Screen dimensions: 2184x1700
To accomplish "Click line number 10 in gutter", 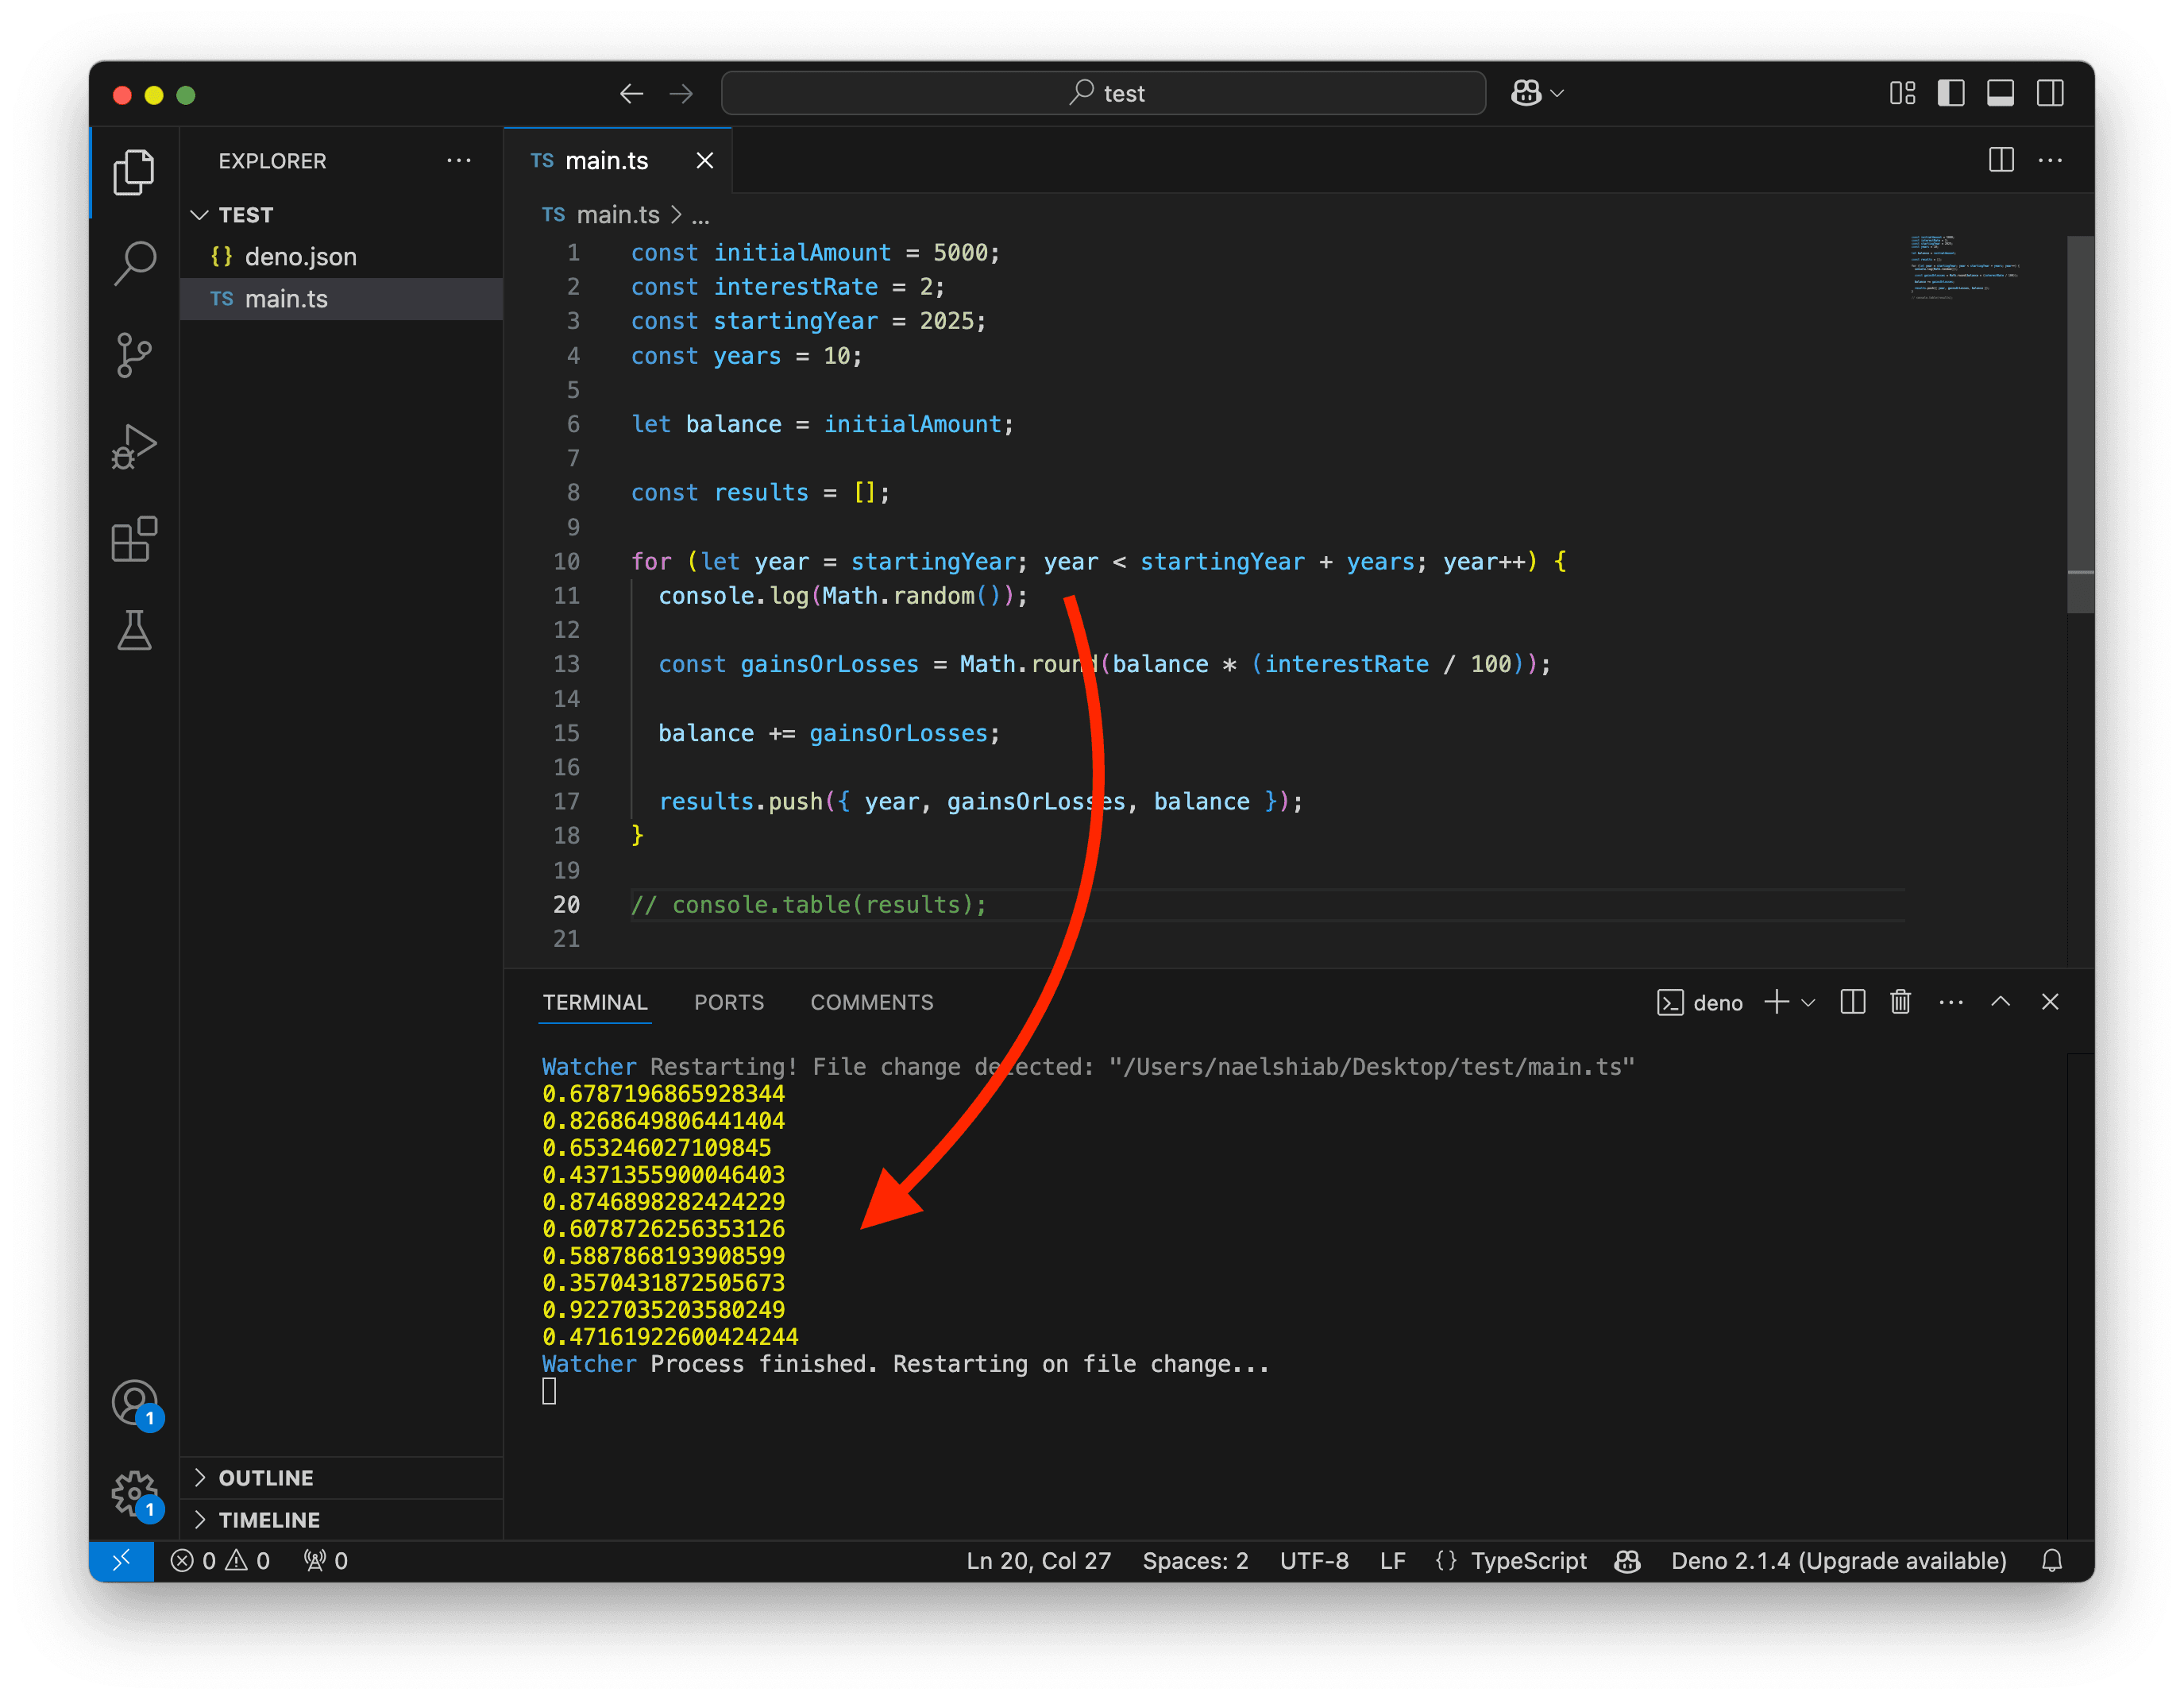I will (566, 561).
